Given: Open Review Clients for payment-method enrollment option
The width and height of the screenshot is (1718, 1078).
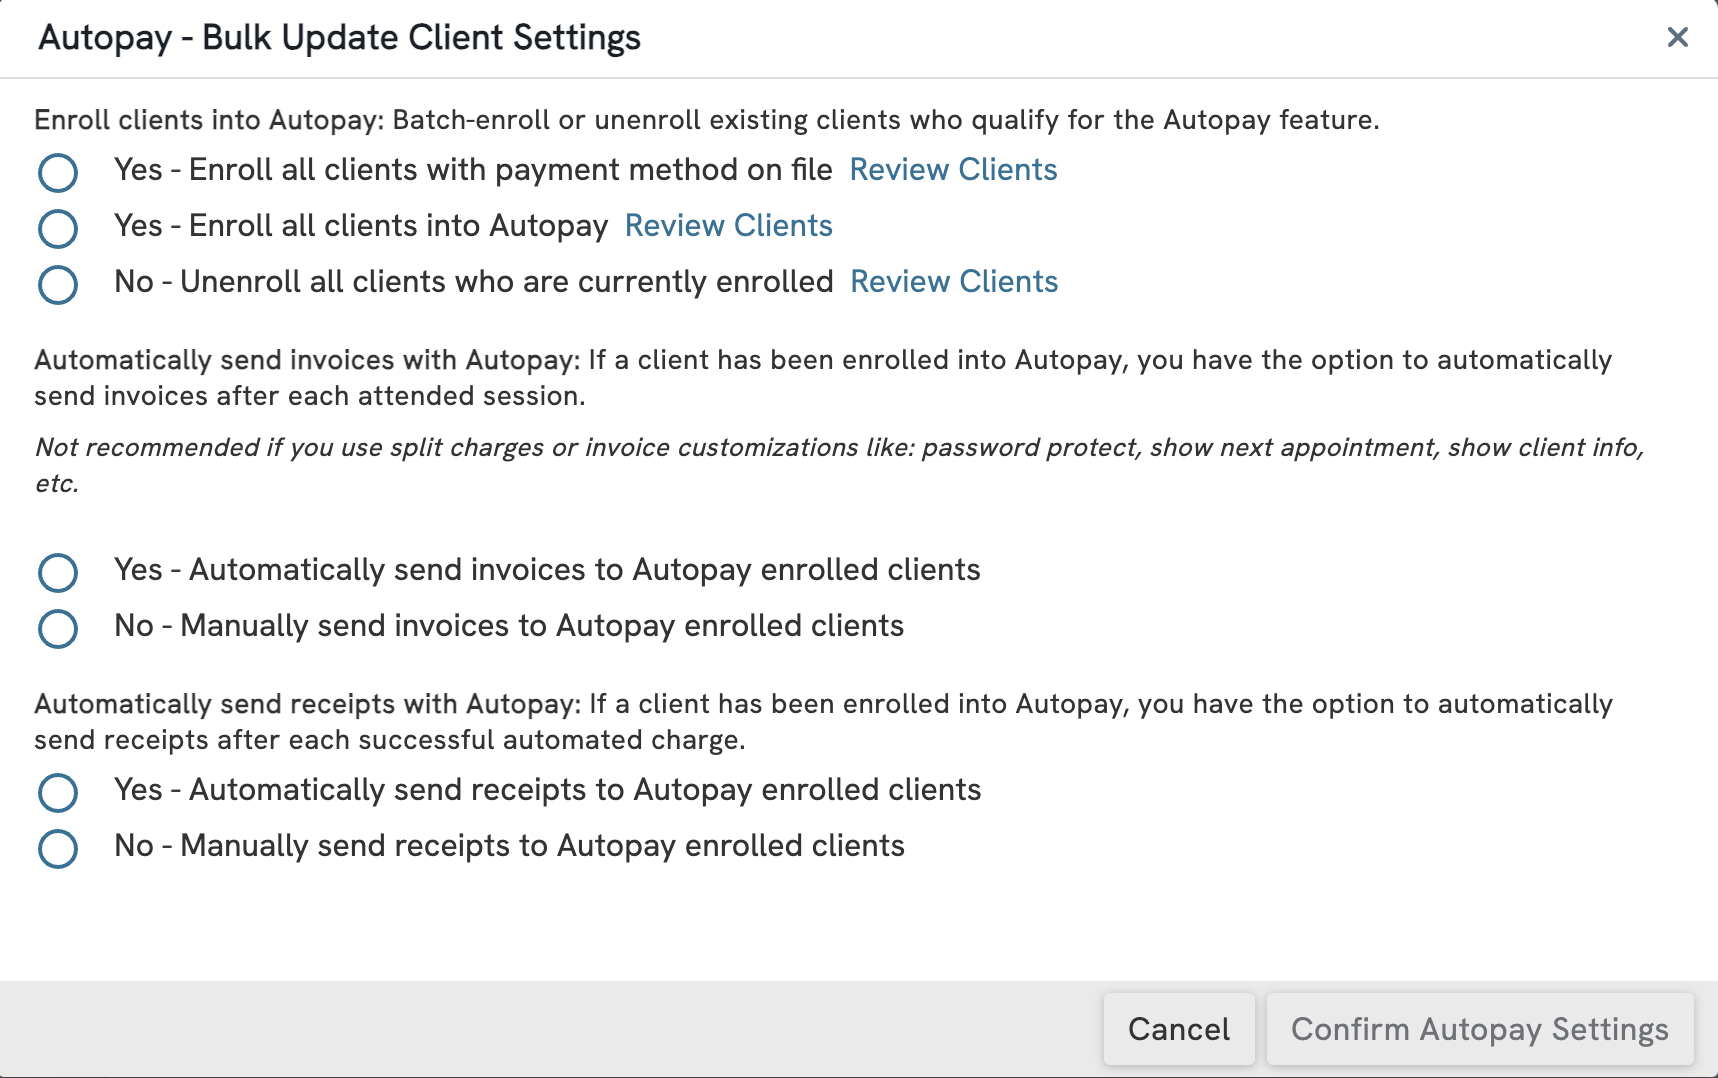Looking at the screenshot, I should tap(953, 170).
